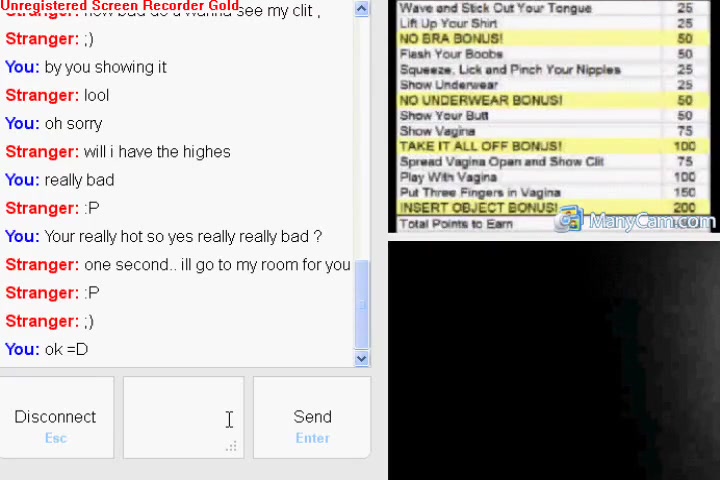The width and height of the screenshot is (720, 480).
Task: Click the Send button
Action: [x=312, y=417]
